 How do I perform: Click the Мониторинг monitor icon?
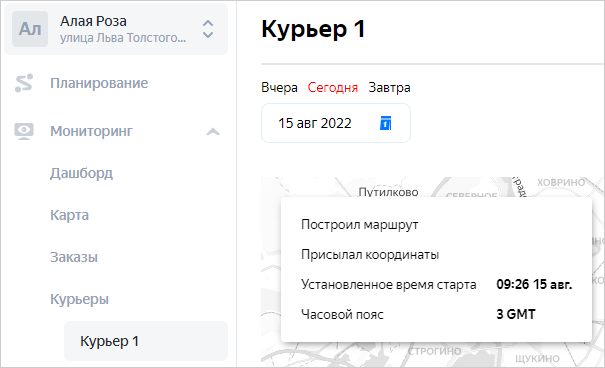click(24, 131)
